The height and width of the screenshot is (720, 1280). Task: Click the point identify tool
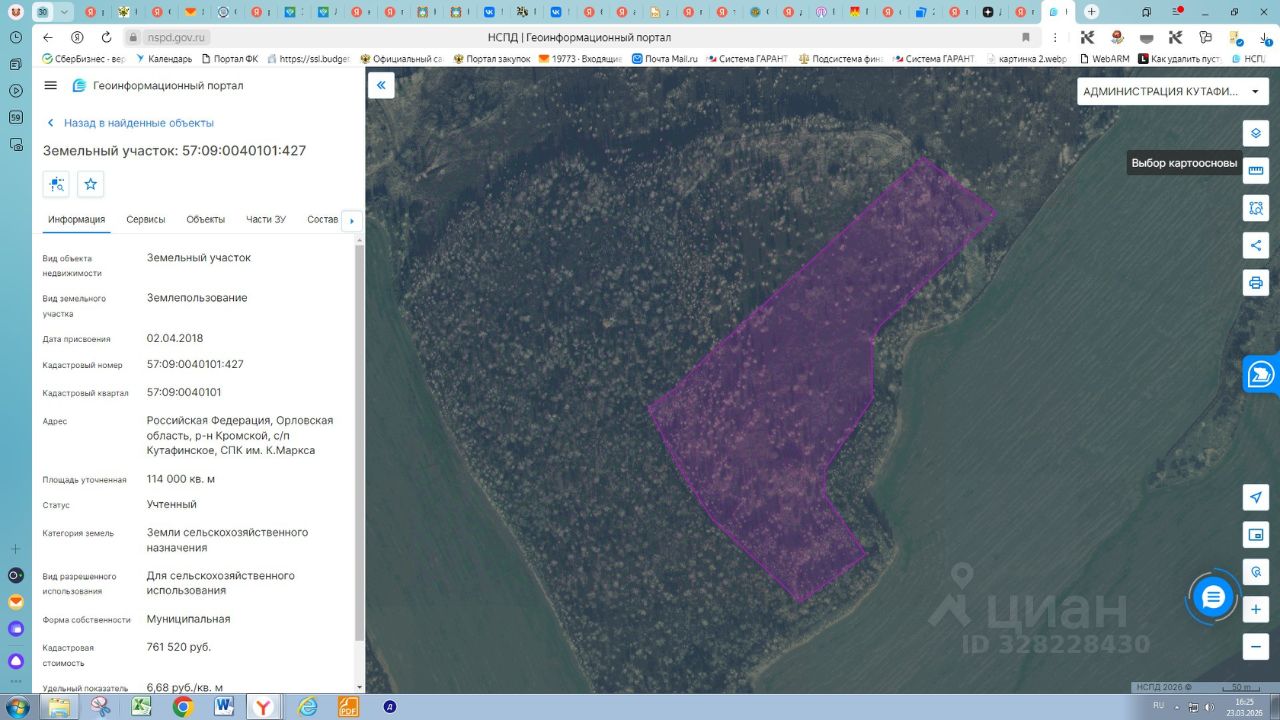pos(1256,572)
